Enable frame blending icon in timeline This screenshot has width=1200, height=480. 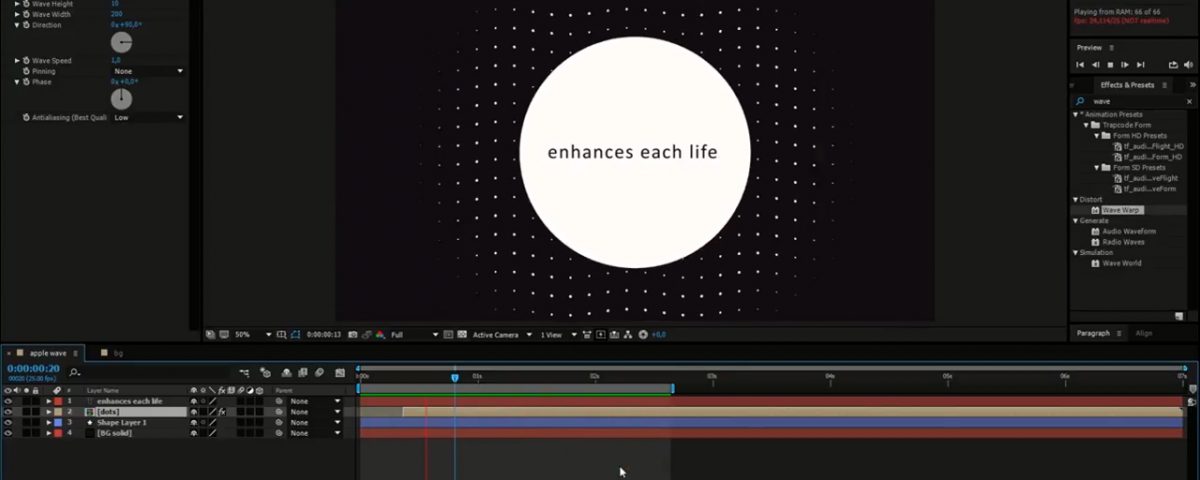point(303,372)
